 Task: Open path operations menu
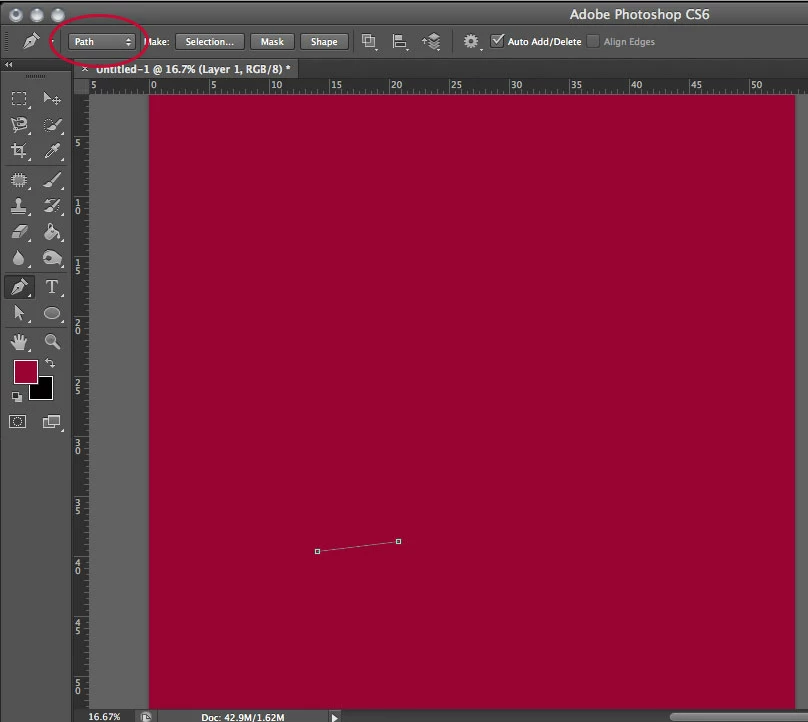point(369,41)
